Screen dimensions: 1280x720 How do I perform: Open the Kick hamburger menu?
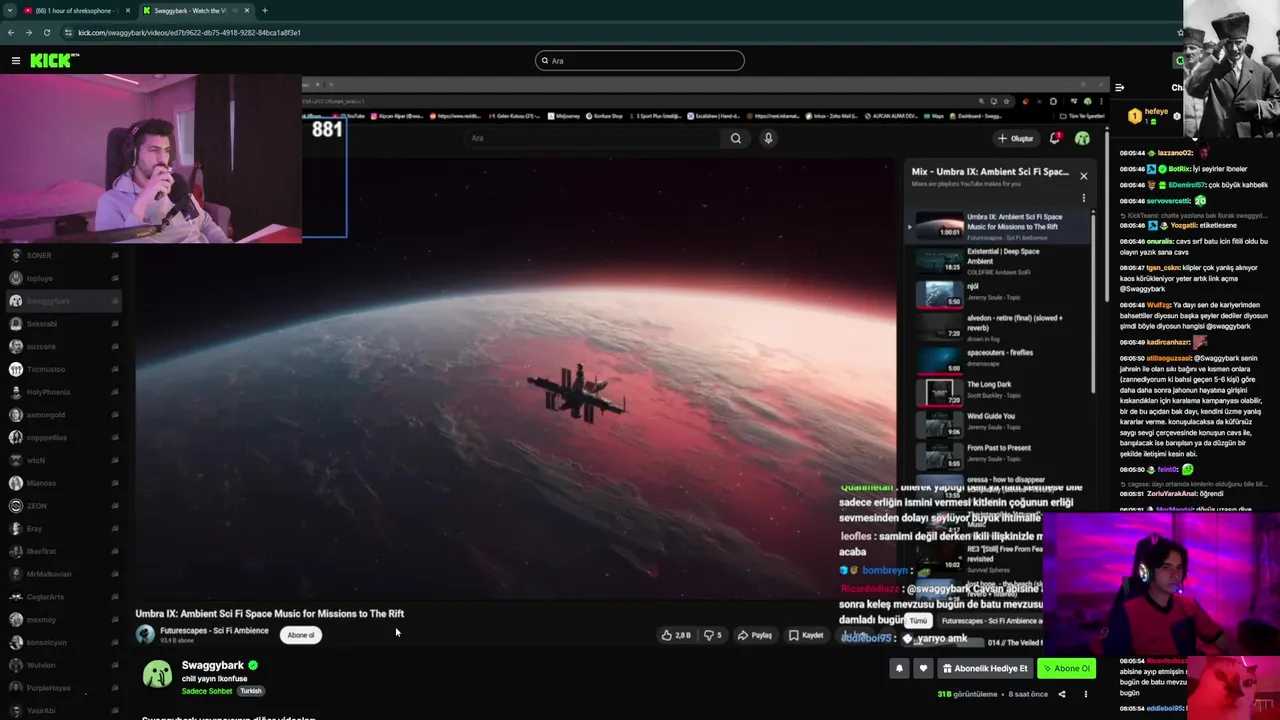pos(16,61)
